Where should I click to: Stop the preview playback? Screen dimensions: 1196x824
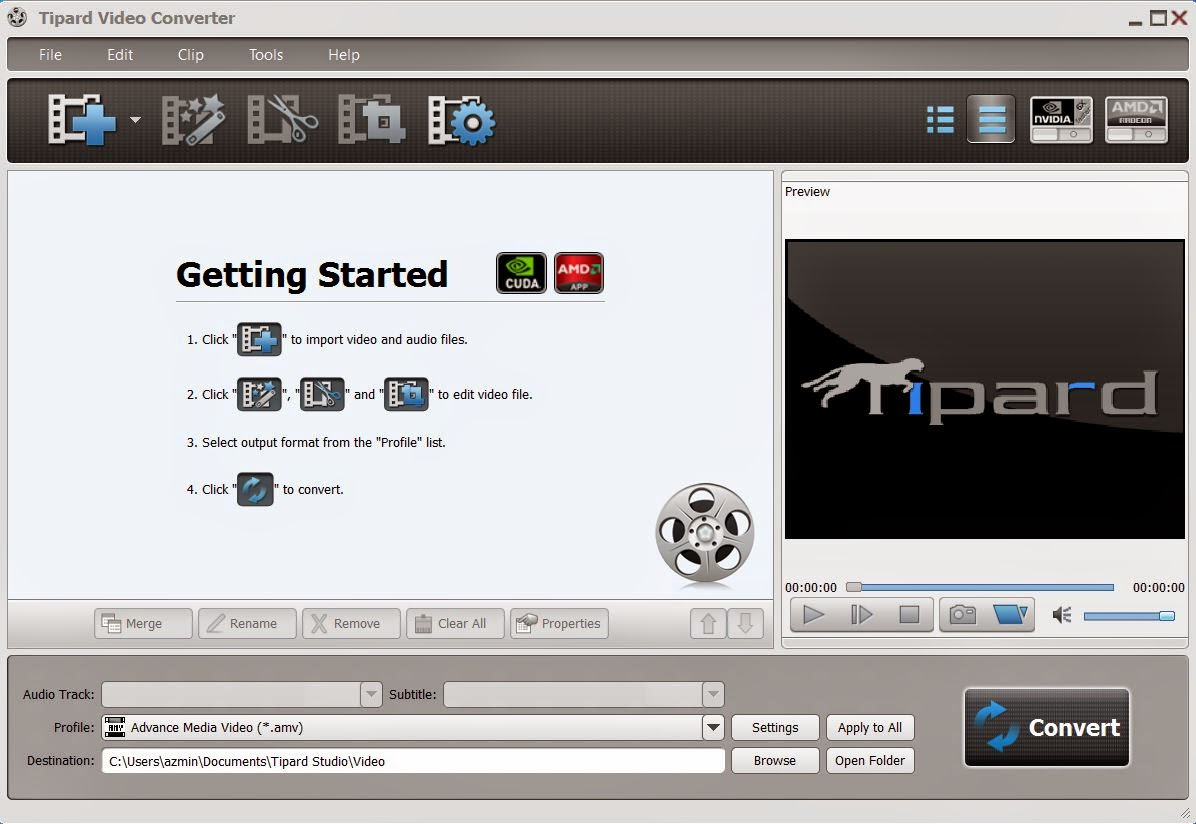coord(909,614)
